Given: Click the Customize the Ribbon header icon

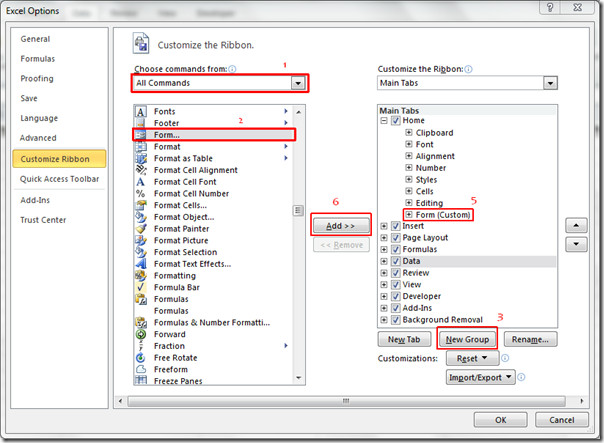Looking at the screenshot, I should [x=141, y=43].
